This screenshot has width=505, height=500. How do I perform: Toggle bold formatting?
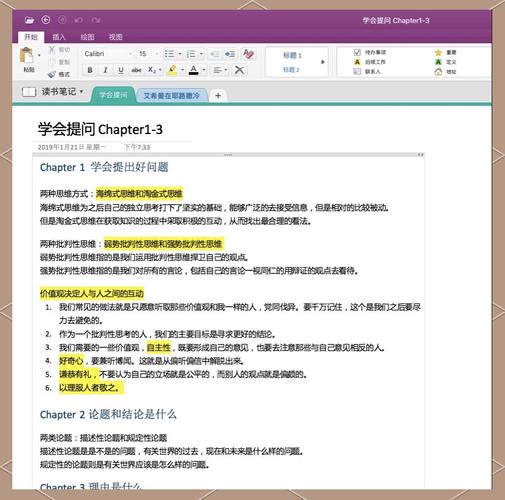tap(90, 70)
